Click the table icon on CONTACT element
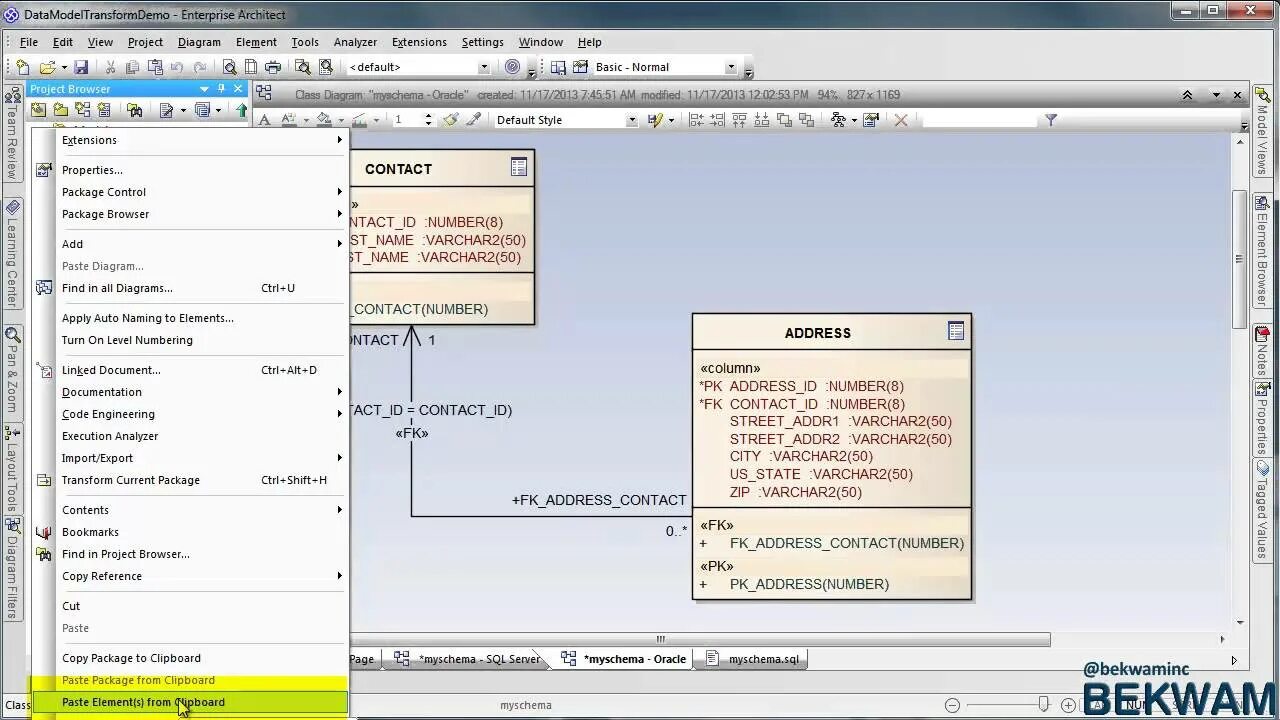 [x=518, y=168]
